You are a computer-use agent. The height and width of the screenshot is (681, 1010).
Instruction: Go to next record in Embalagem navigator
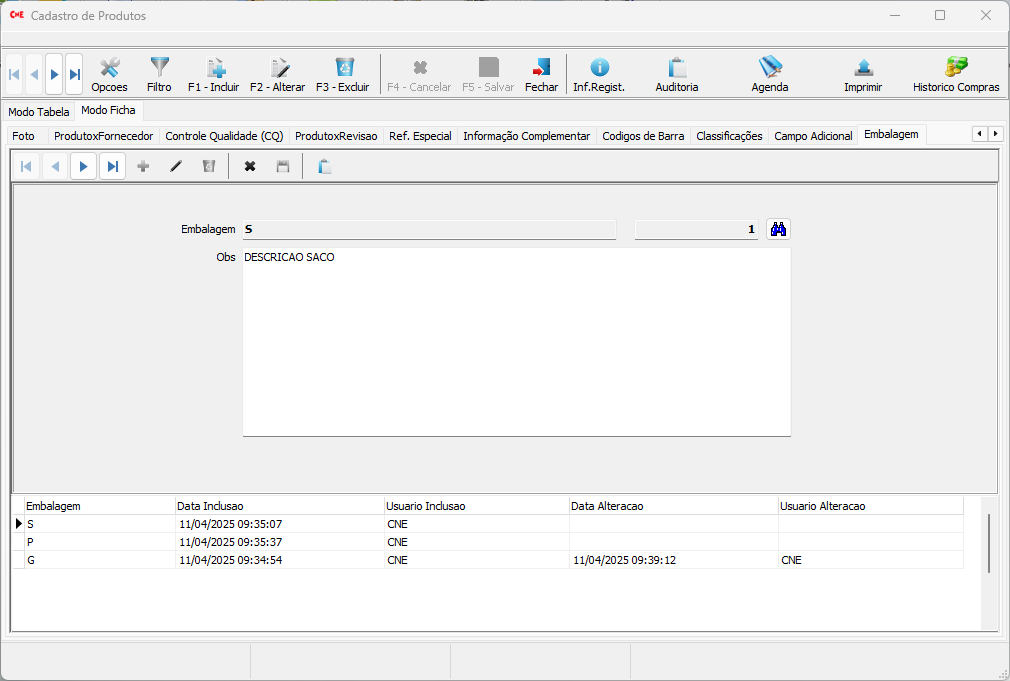tap(83, 166)
